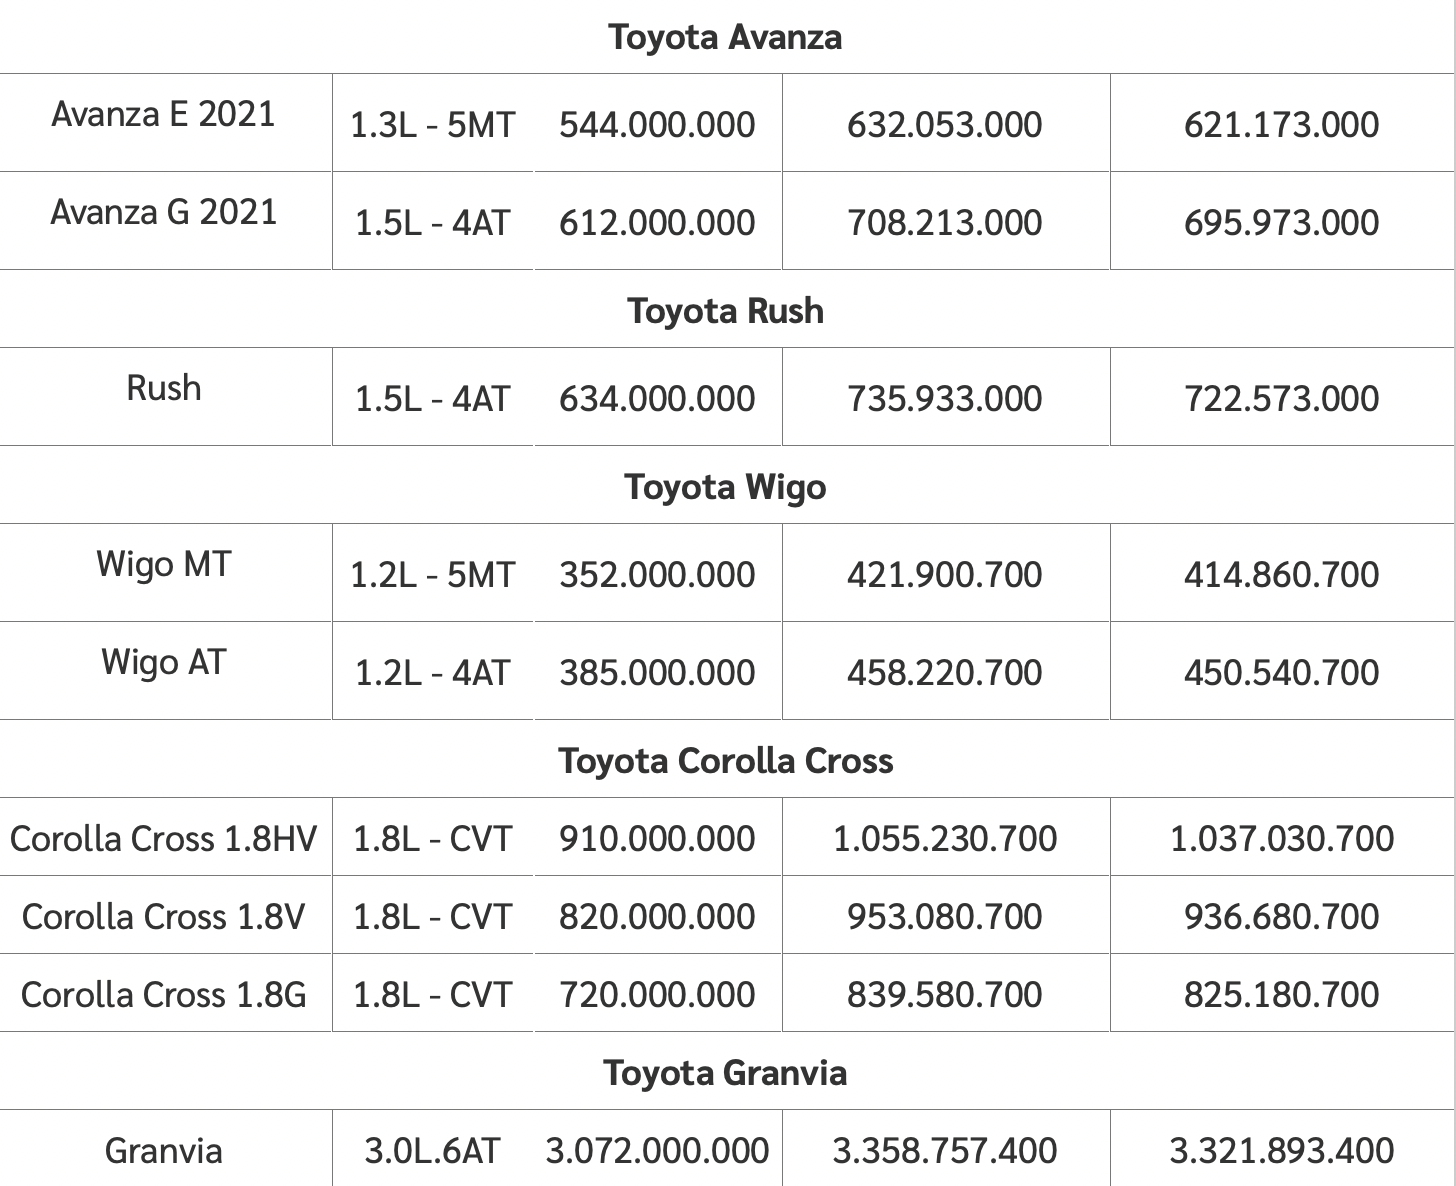Screen dimensions: 1456x1186
Task: Click the Corolla Cross 1.8G model name
Action: pos(163,994)
